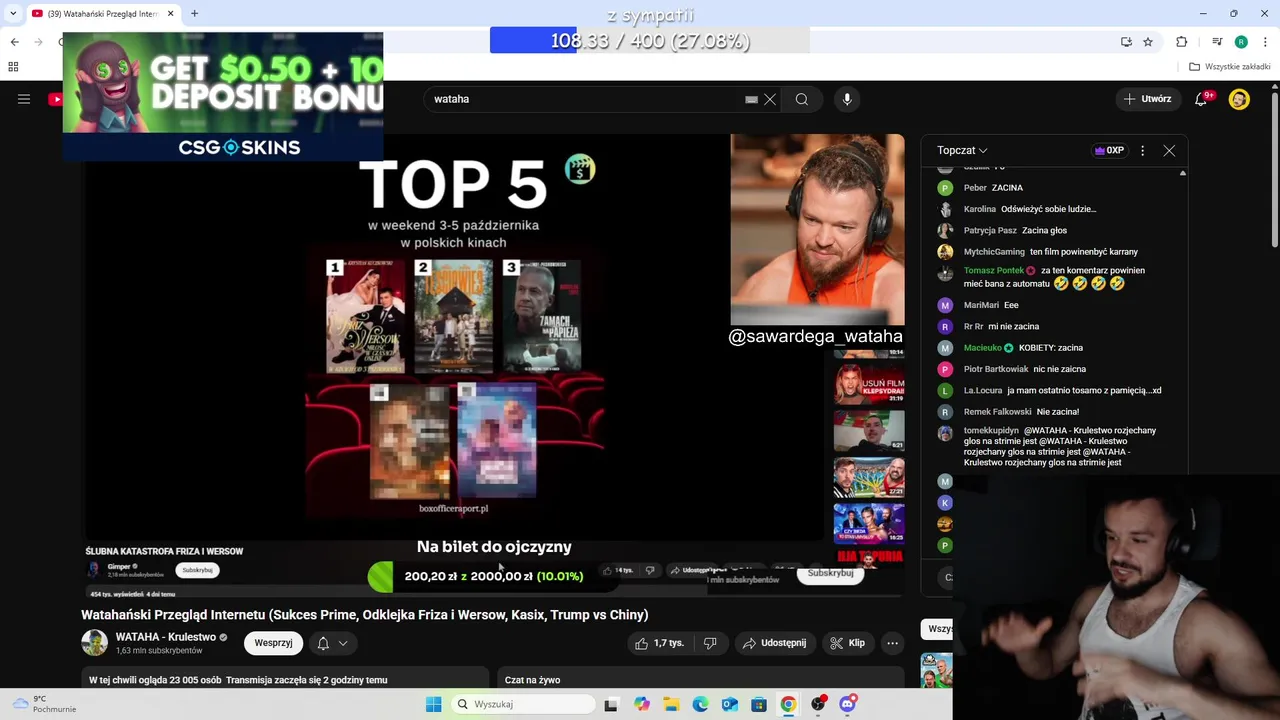Open Wszystkie zakładki bookmarks folder

tap(1230, 67)
